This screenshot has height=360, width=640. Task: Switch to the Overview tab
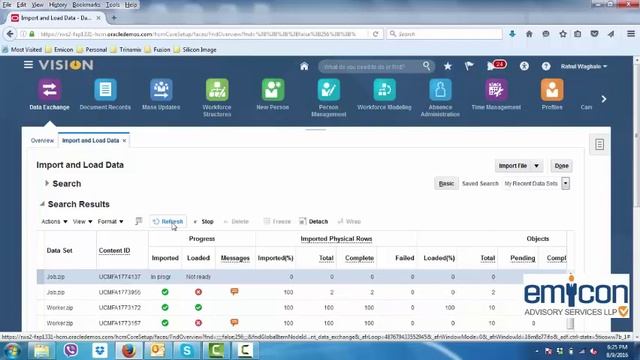[42, 140]
